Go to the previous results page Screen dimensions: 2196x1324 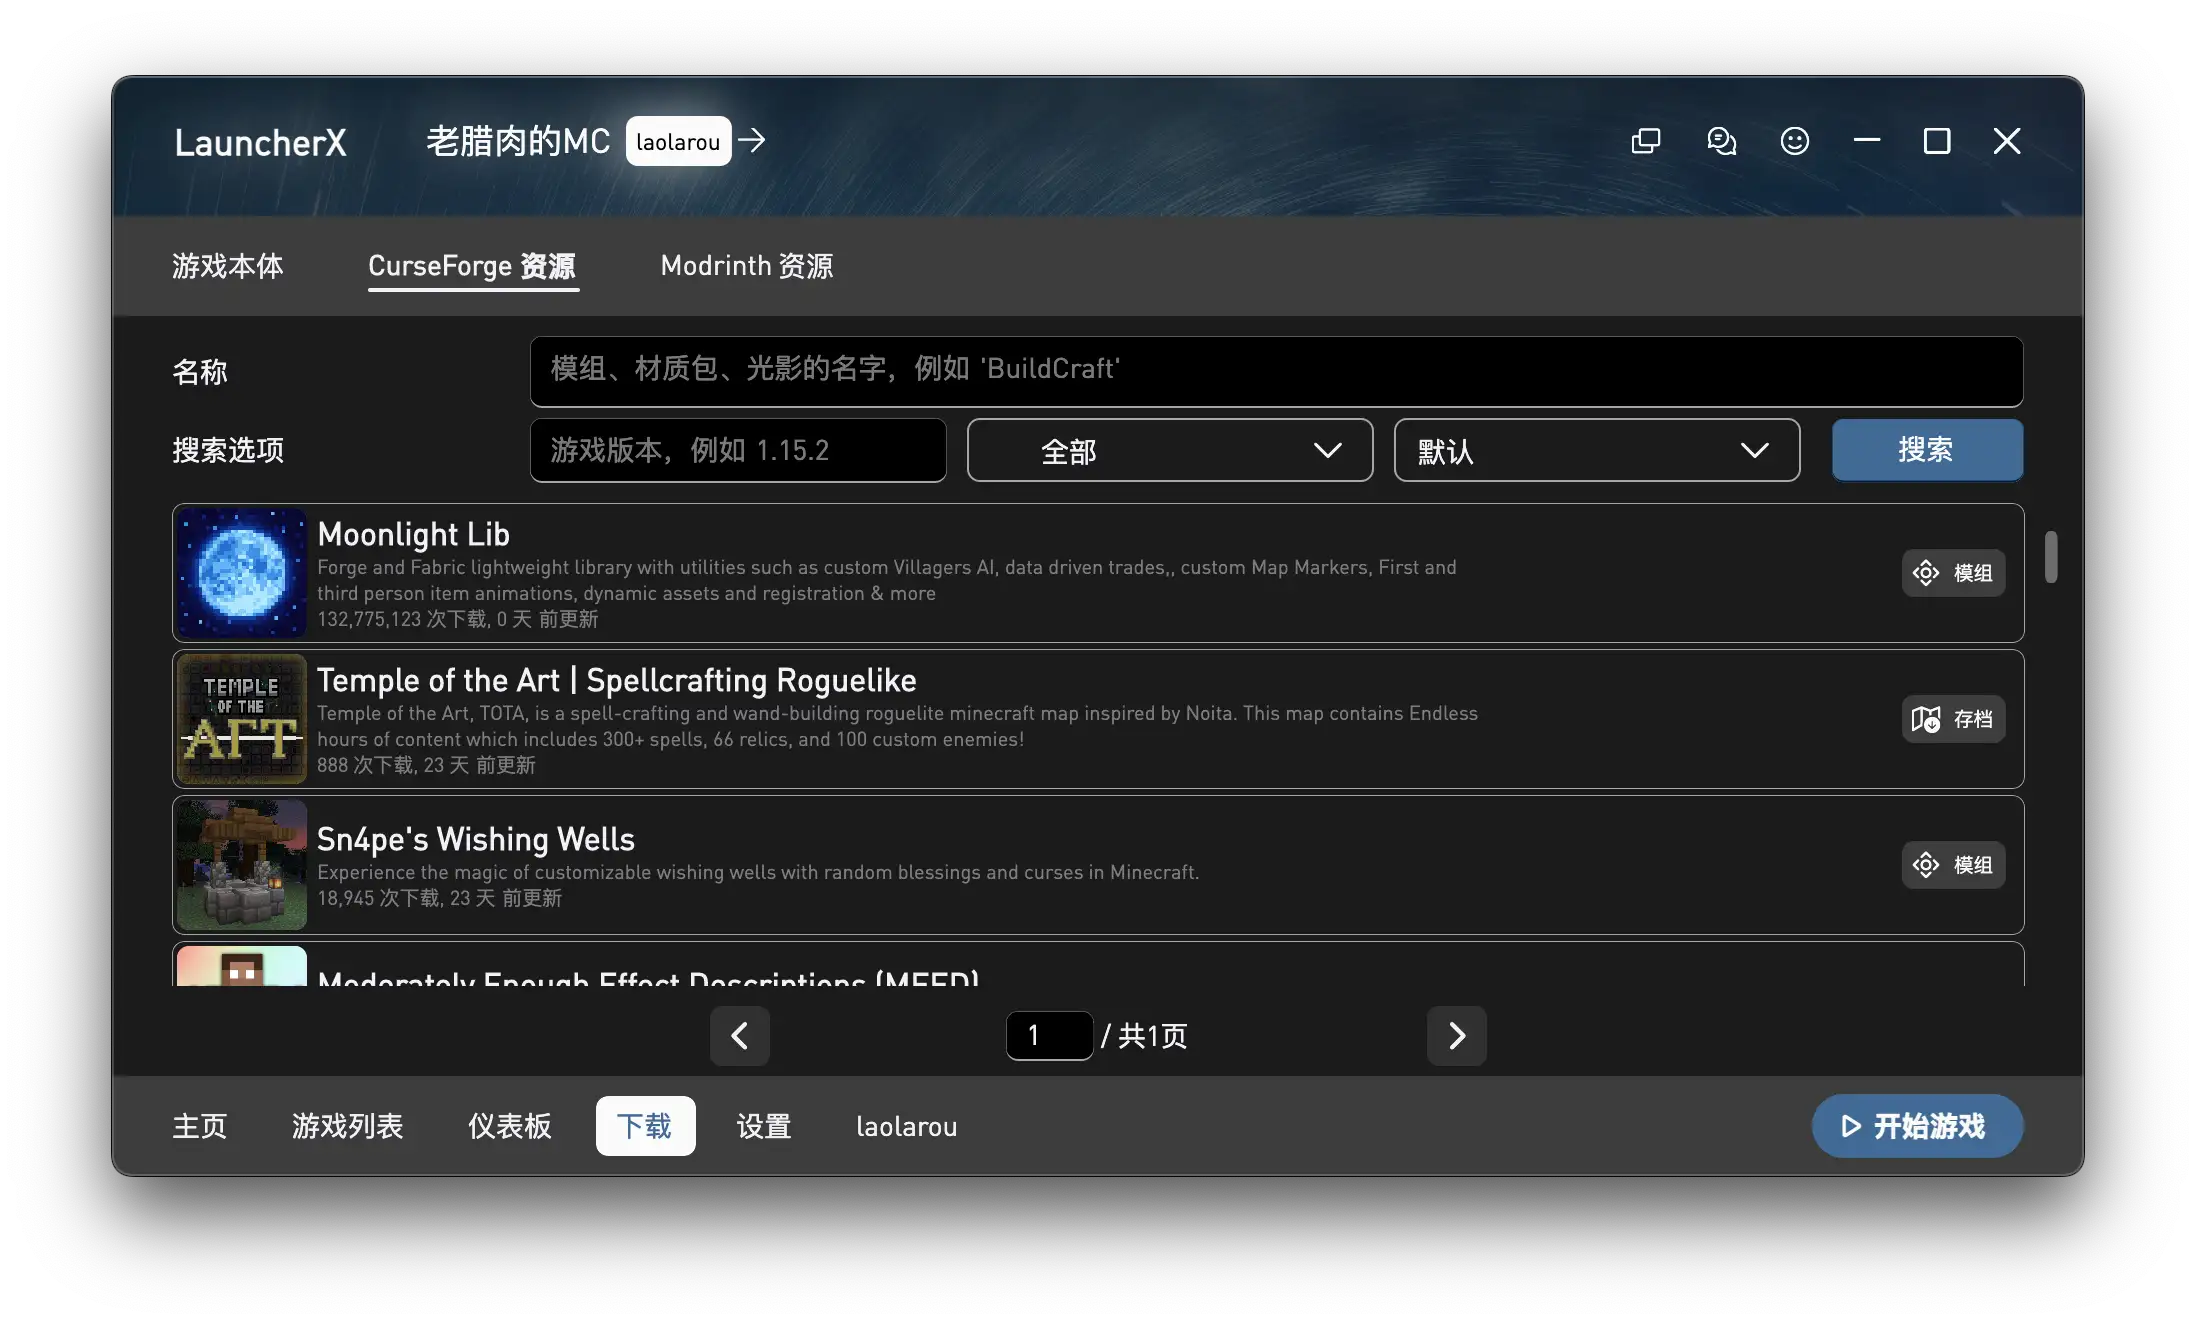pos(740,1036)
